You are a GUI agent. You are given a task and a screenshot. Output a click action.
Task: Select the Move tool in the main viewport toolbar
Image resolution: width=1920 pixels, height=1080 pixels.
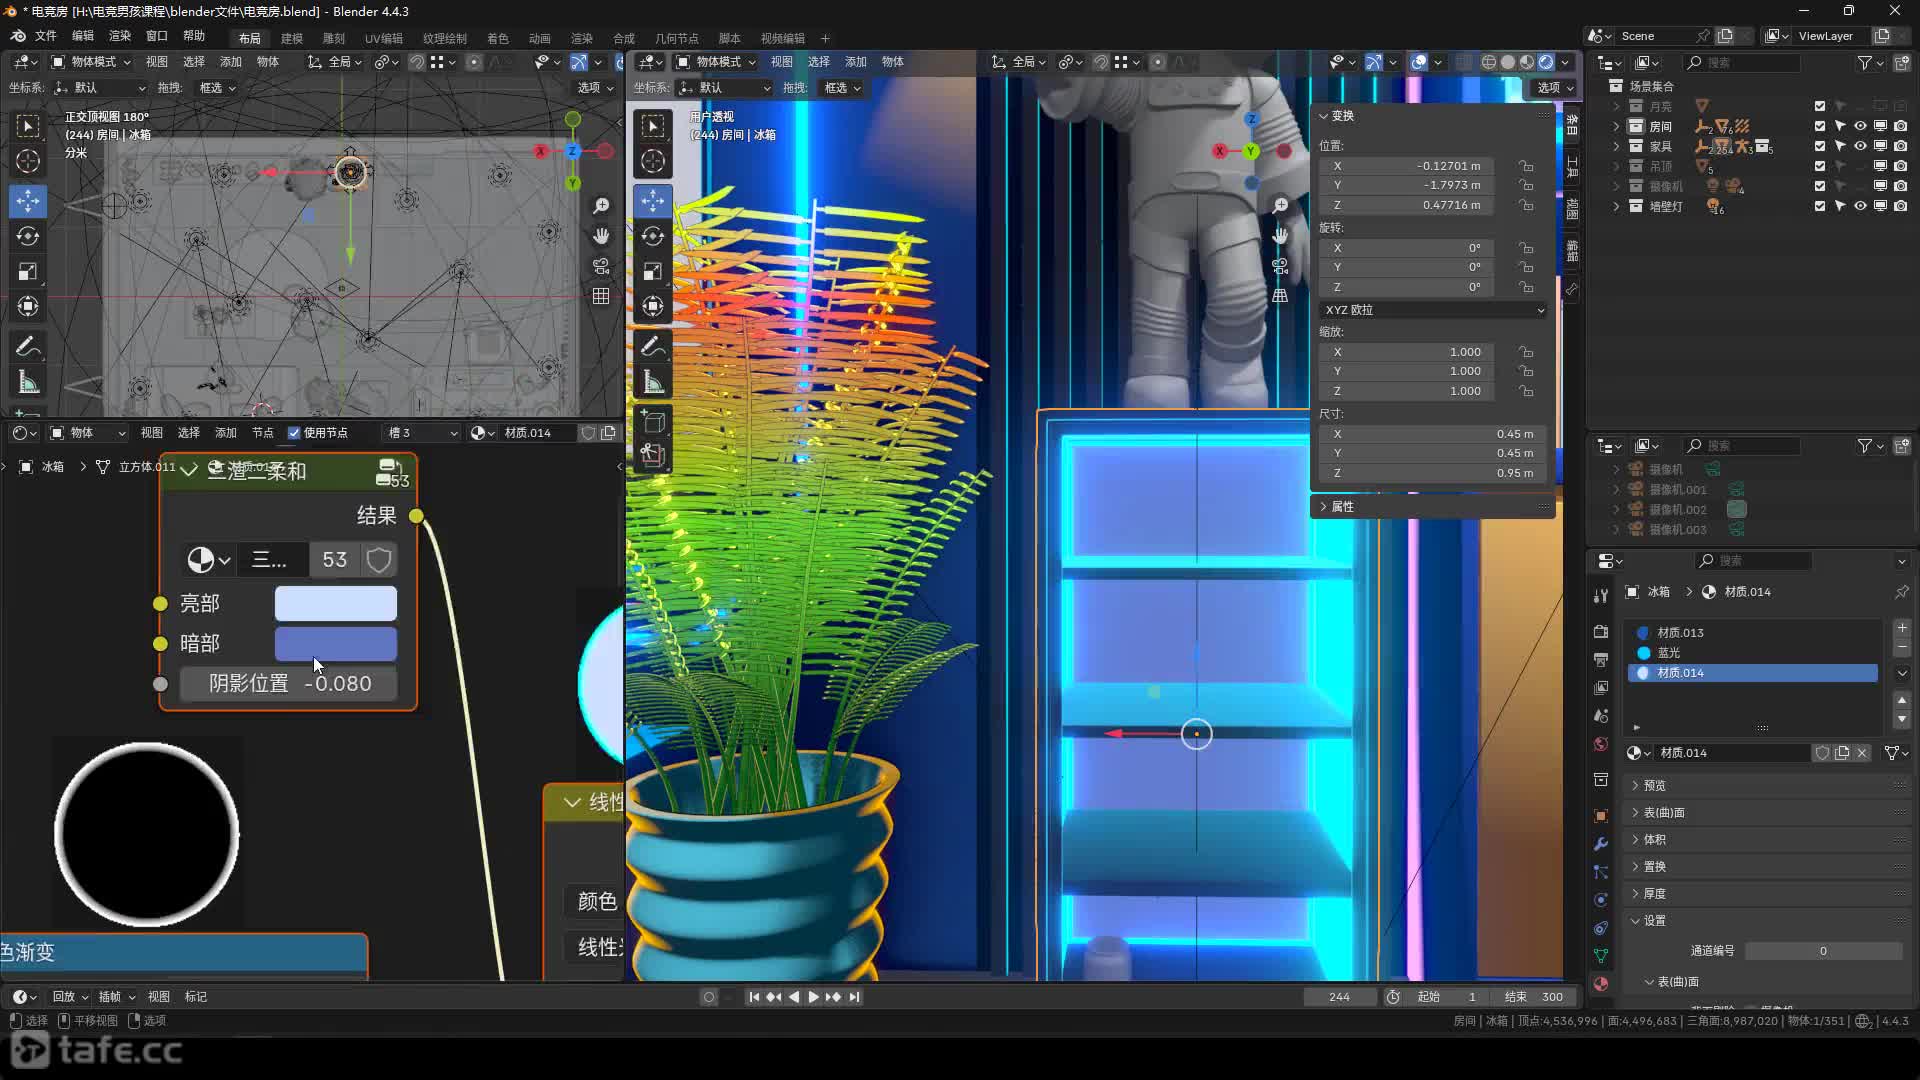pos(653,200)
